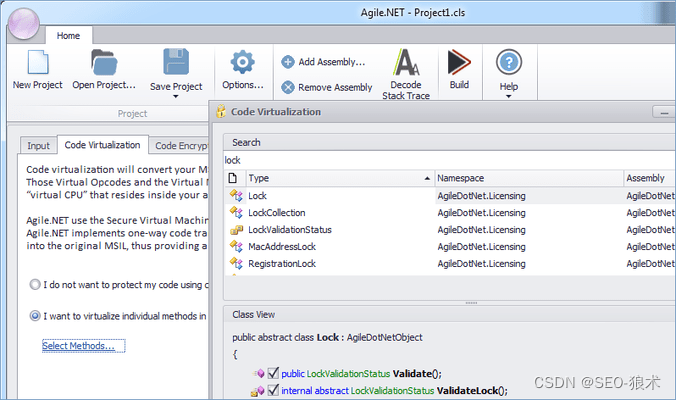676x400 pixels.
Task: Click the Add Assembly plus icon
Action: click(x=288, y=62)
